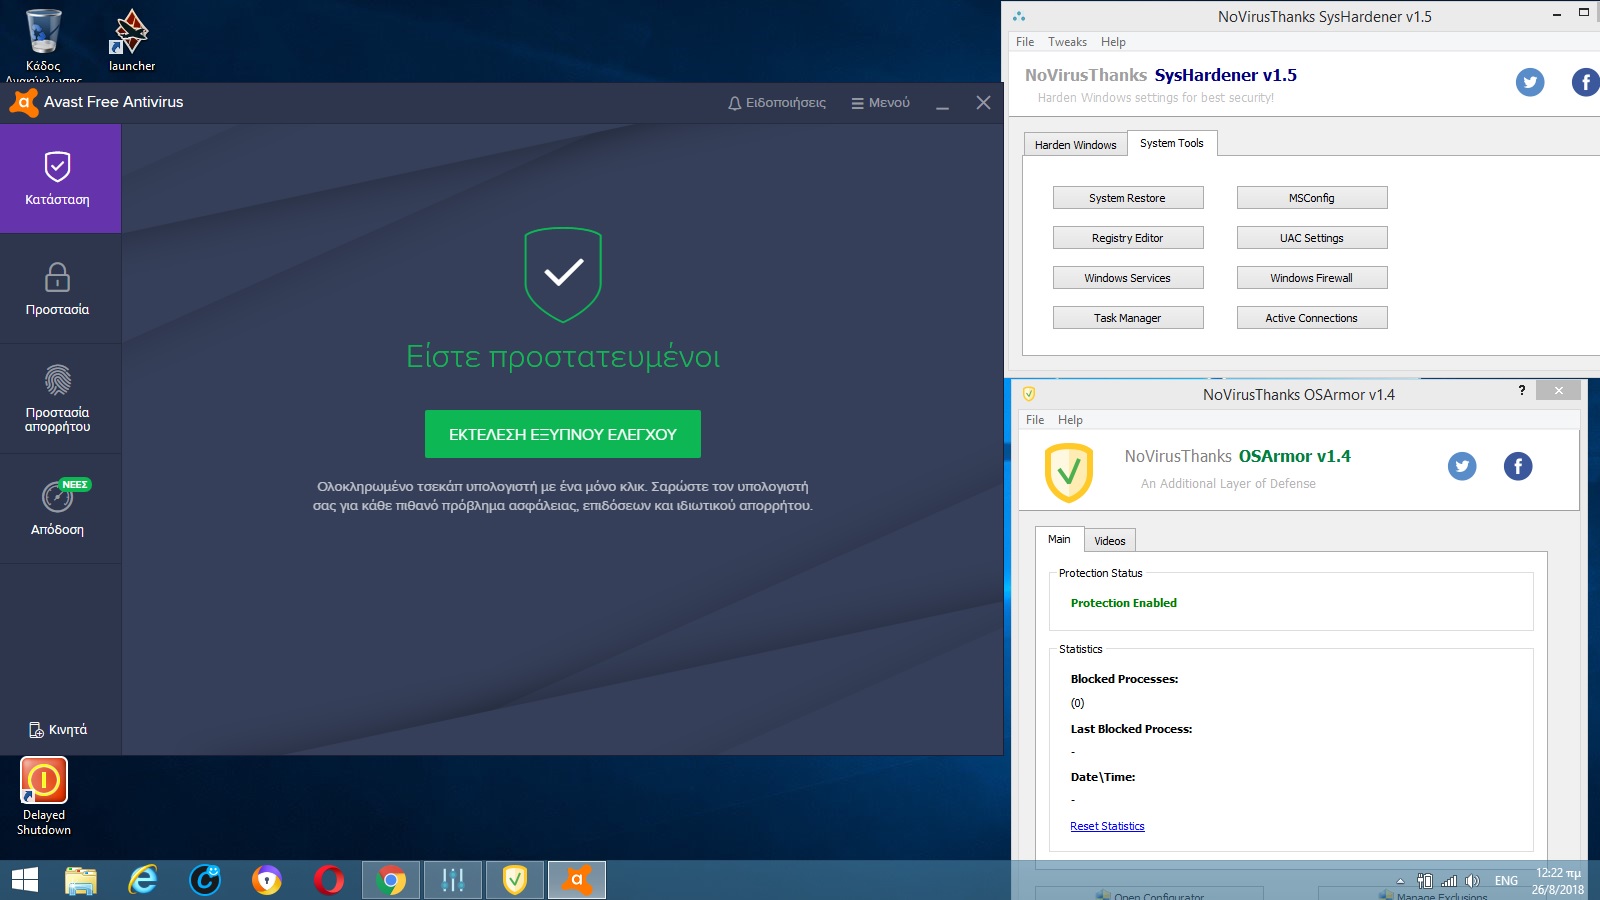1600x900 pixels.
Task: Open the taskbar clock and date
Action: (1558, 881)
